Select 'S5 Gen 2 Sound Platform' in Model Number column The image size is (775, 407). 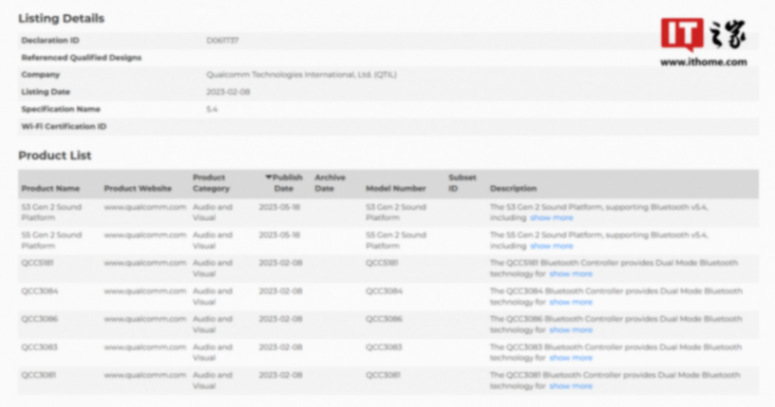click(396, 240)
